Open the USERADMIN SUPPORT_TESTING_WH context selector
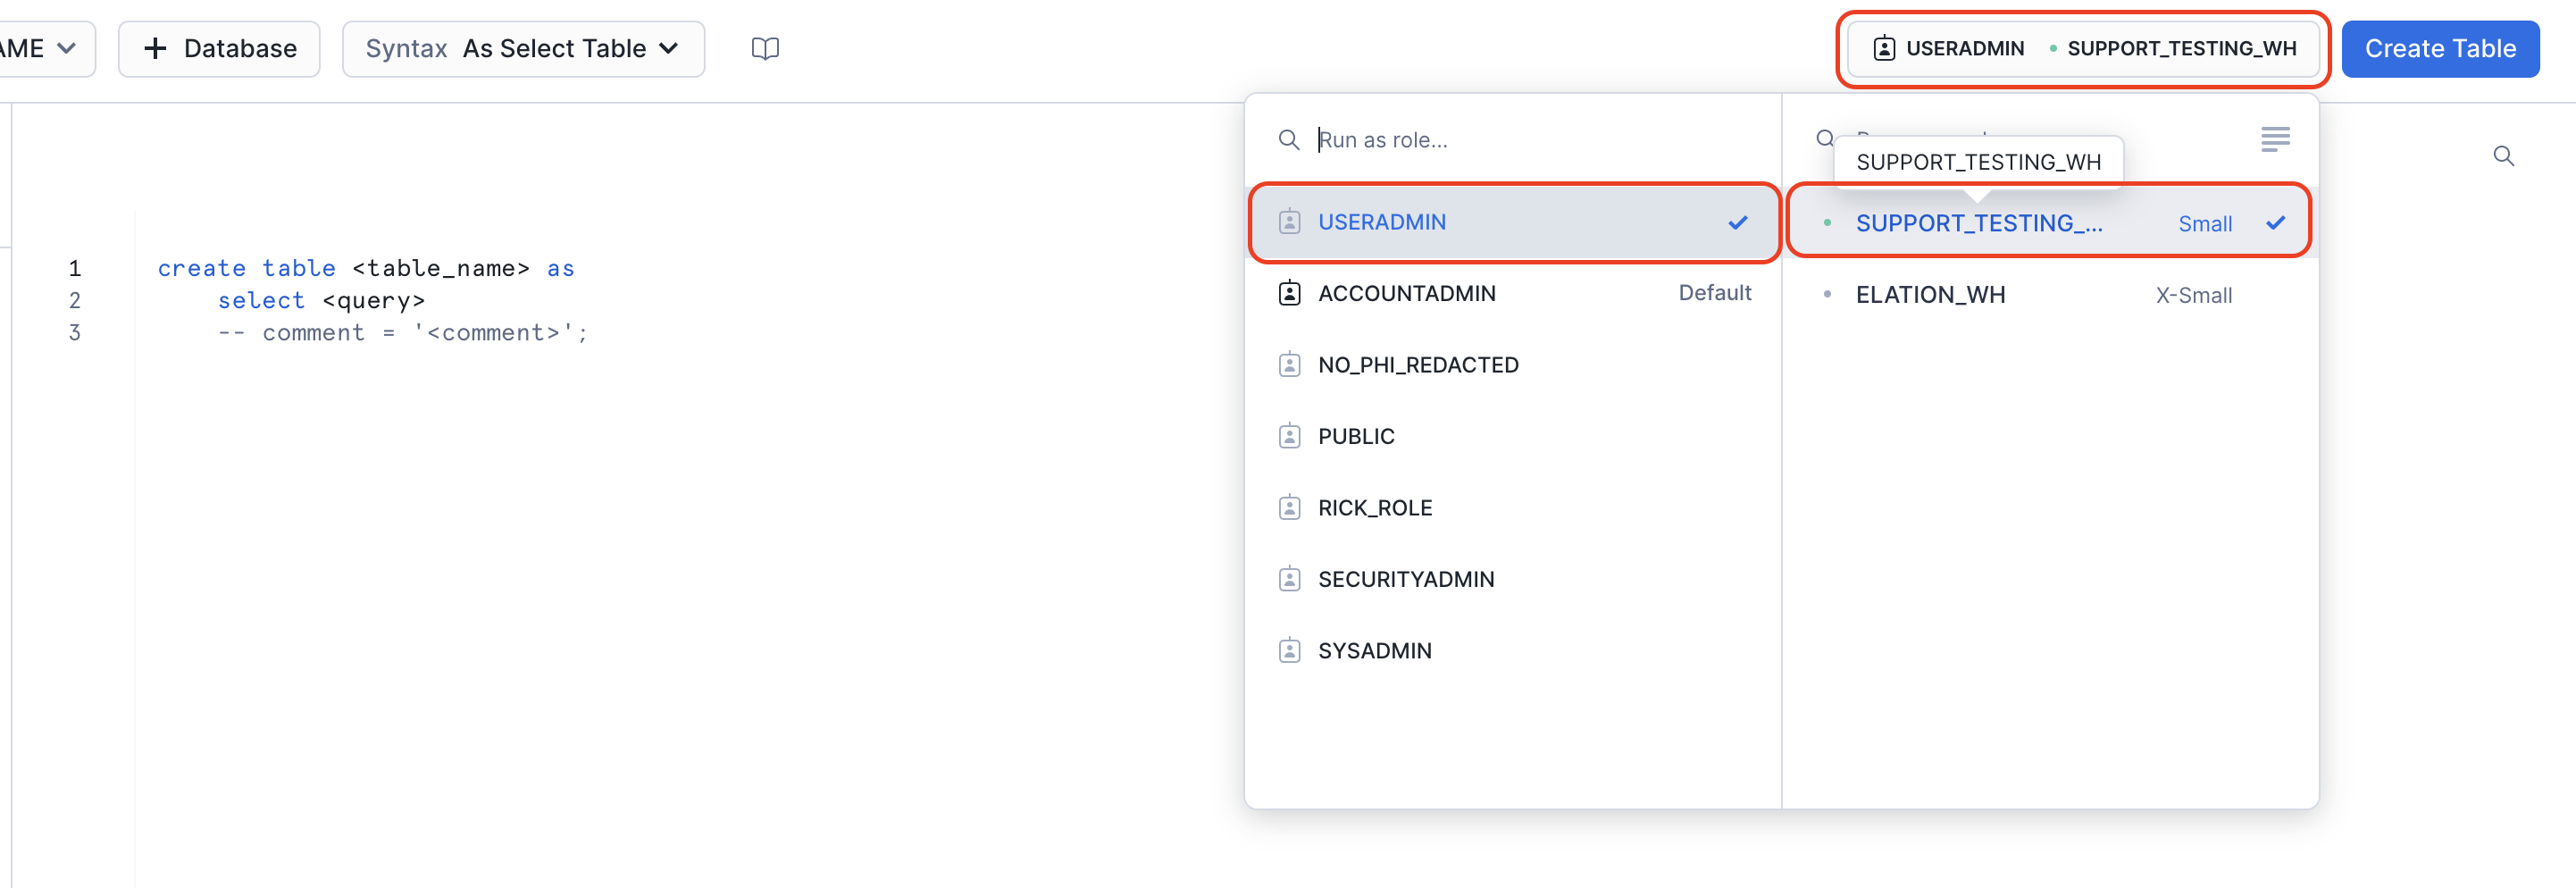This screenshot has height=888, width=2576. (x=2083, y=49)
